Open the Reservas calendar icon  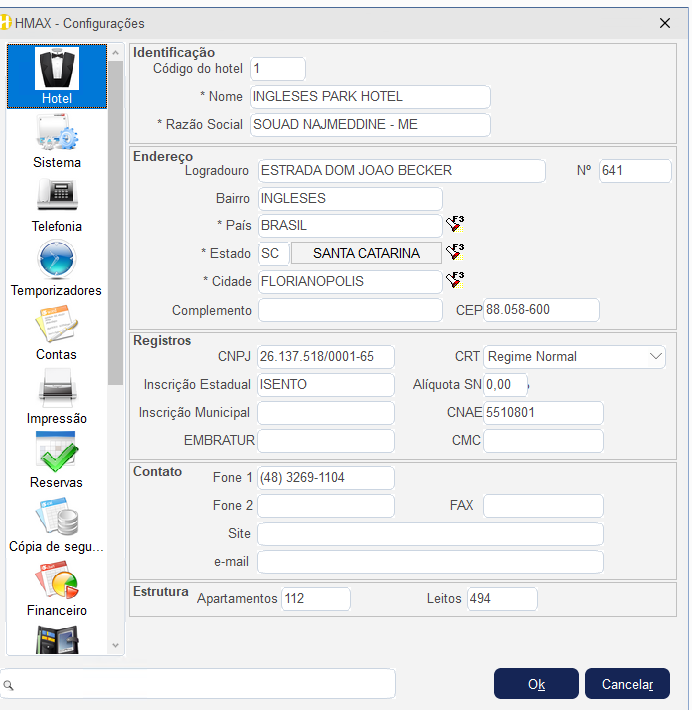click(x=57, y=452)
